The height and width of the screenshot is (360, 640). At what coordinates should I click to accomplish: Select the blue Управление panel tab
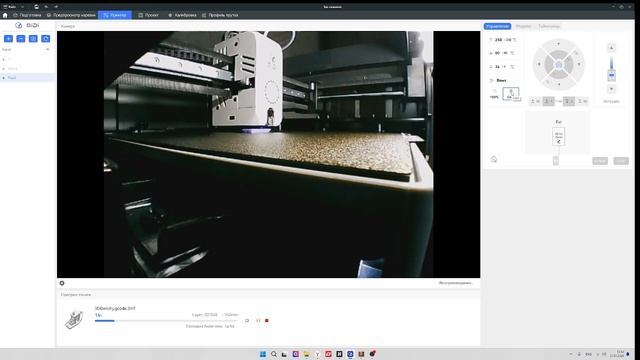click(x=497, y=26)
